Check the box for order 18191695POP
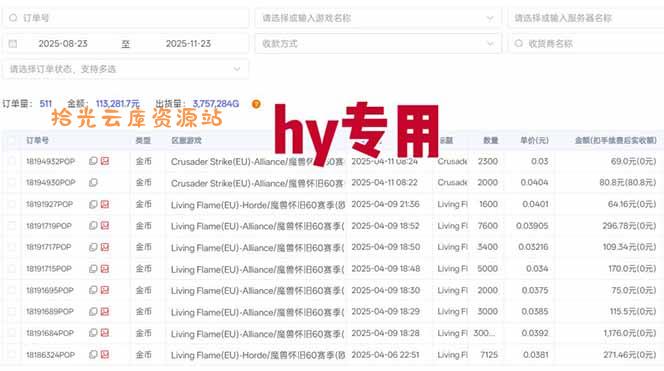 pos(12,290)
